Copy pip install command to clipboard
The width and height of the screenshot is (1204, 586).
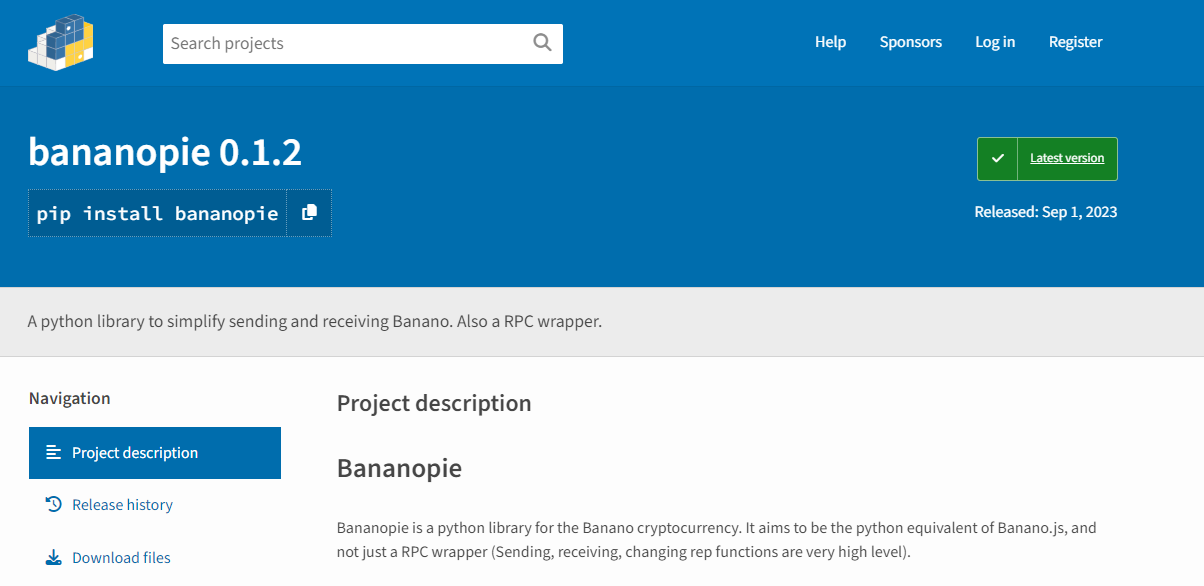tap(309, 212)
